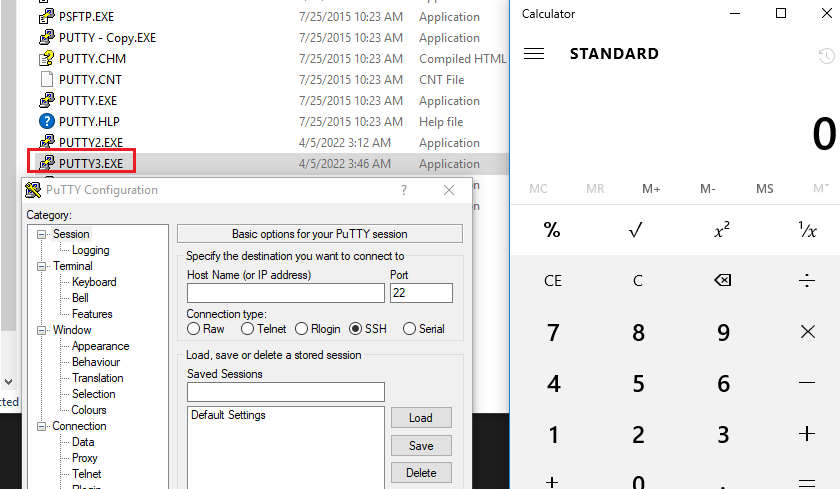Click the C clear button in Calculator

(638, 281)
